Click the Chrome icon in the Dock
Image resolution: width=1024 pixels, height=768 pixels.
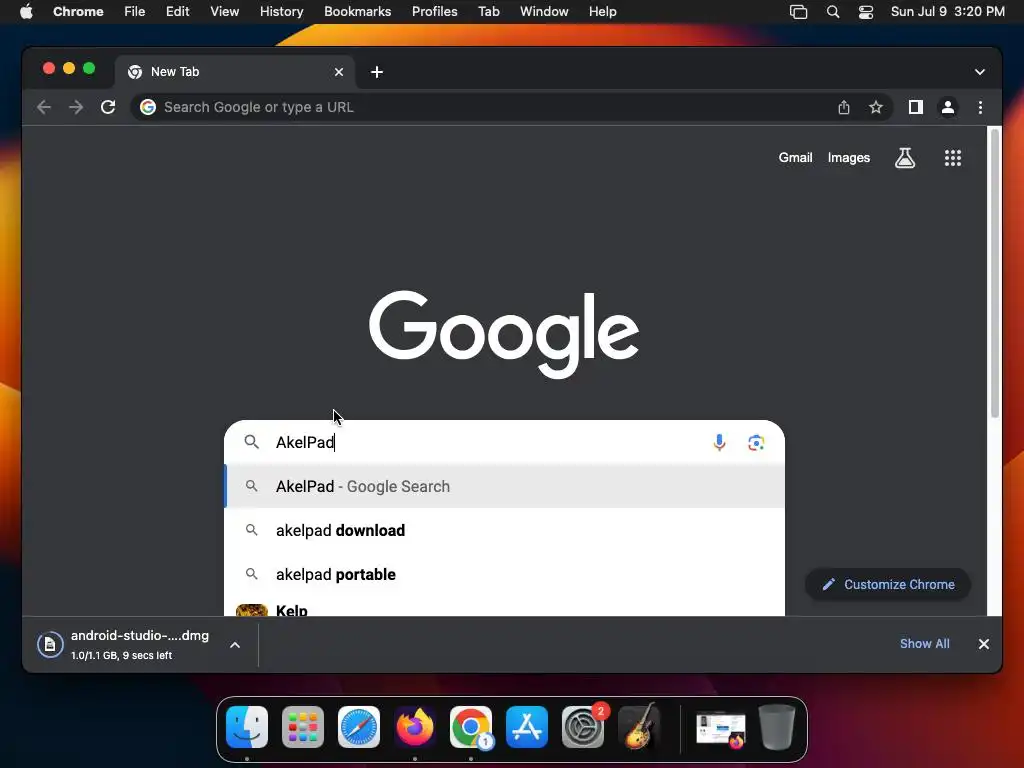[471, 727]
